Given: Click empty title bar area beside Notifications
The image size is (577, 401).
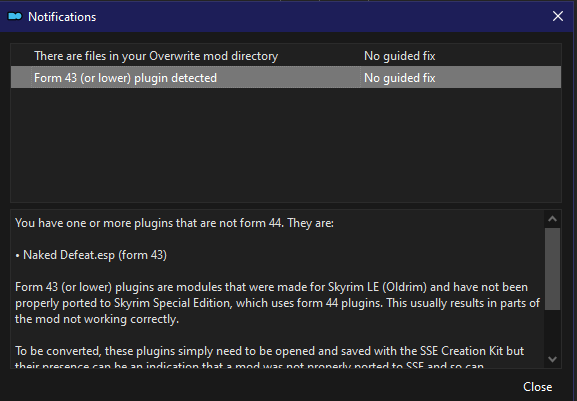Looking at the screenshot, I should [x=320, y=17].
